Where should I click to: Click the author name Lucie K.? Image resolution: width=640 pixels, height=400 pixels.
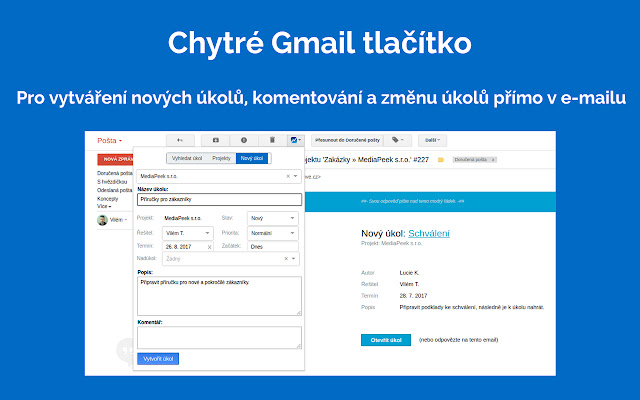point(409,273)
